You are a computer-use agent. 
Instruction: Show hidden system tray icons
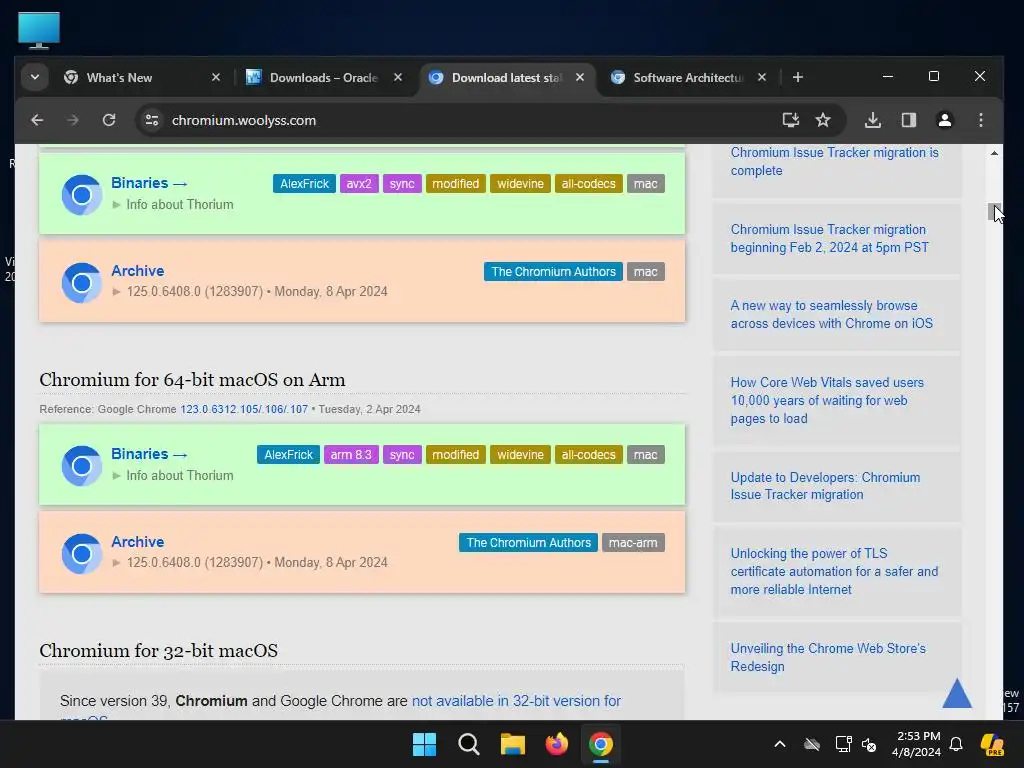[780, 744]
